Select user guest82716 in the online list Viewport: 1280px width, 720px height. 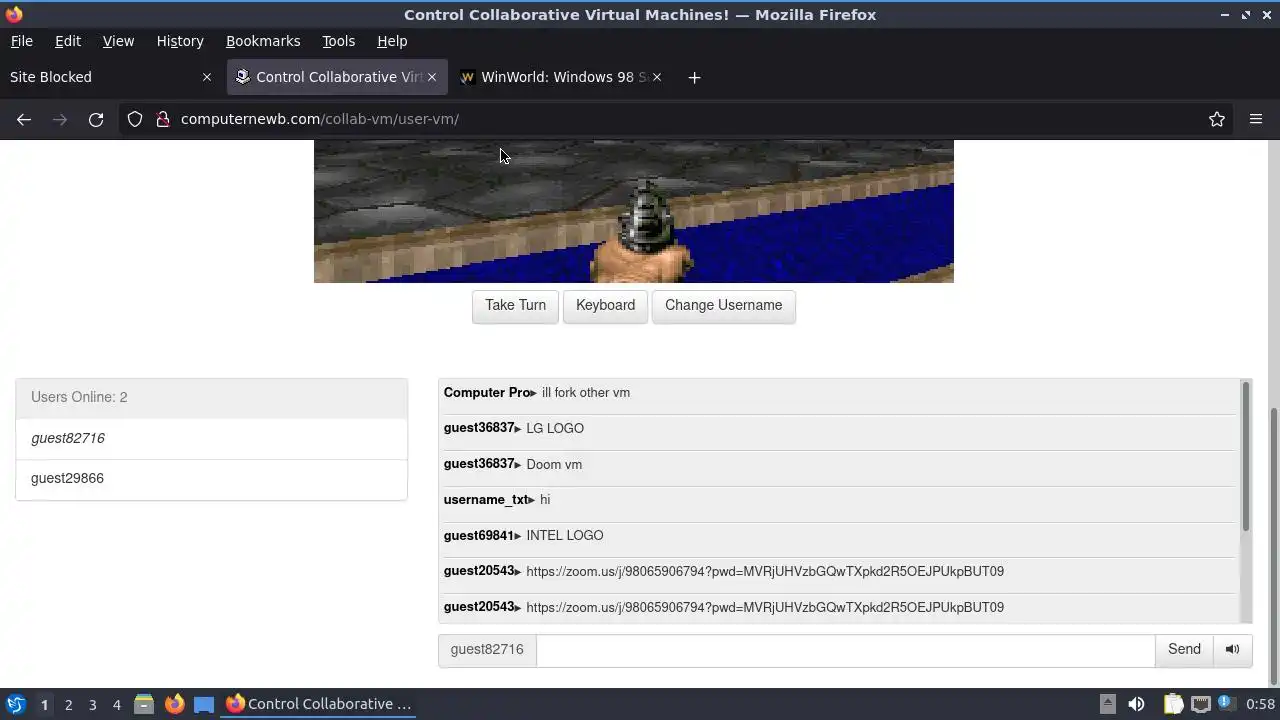(211, 438)
